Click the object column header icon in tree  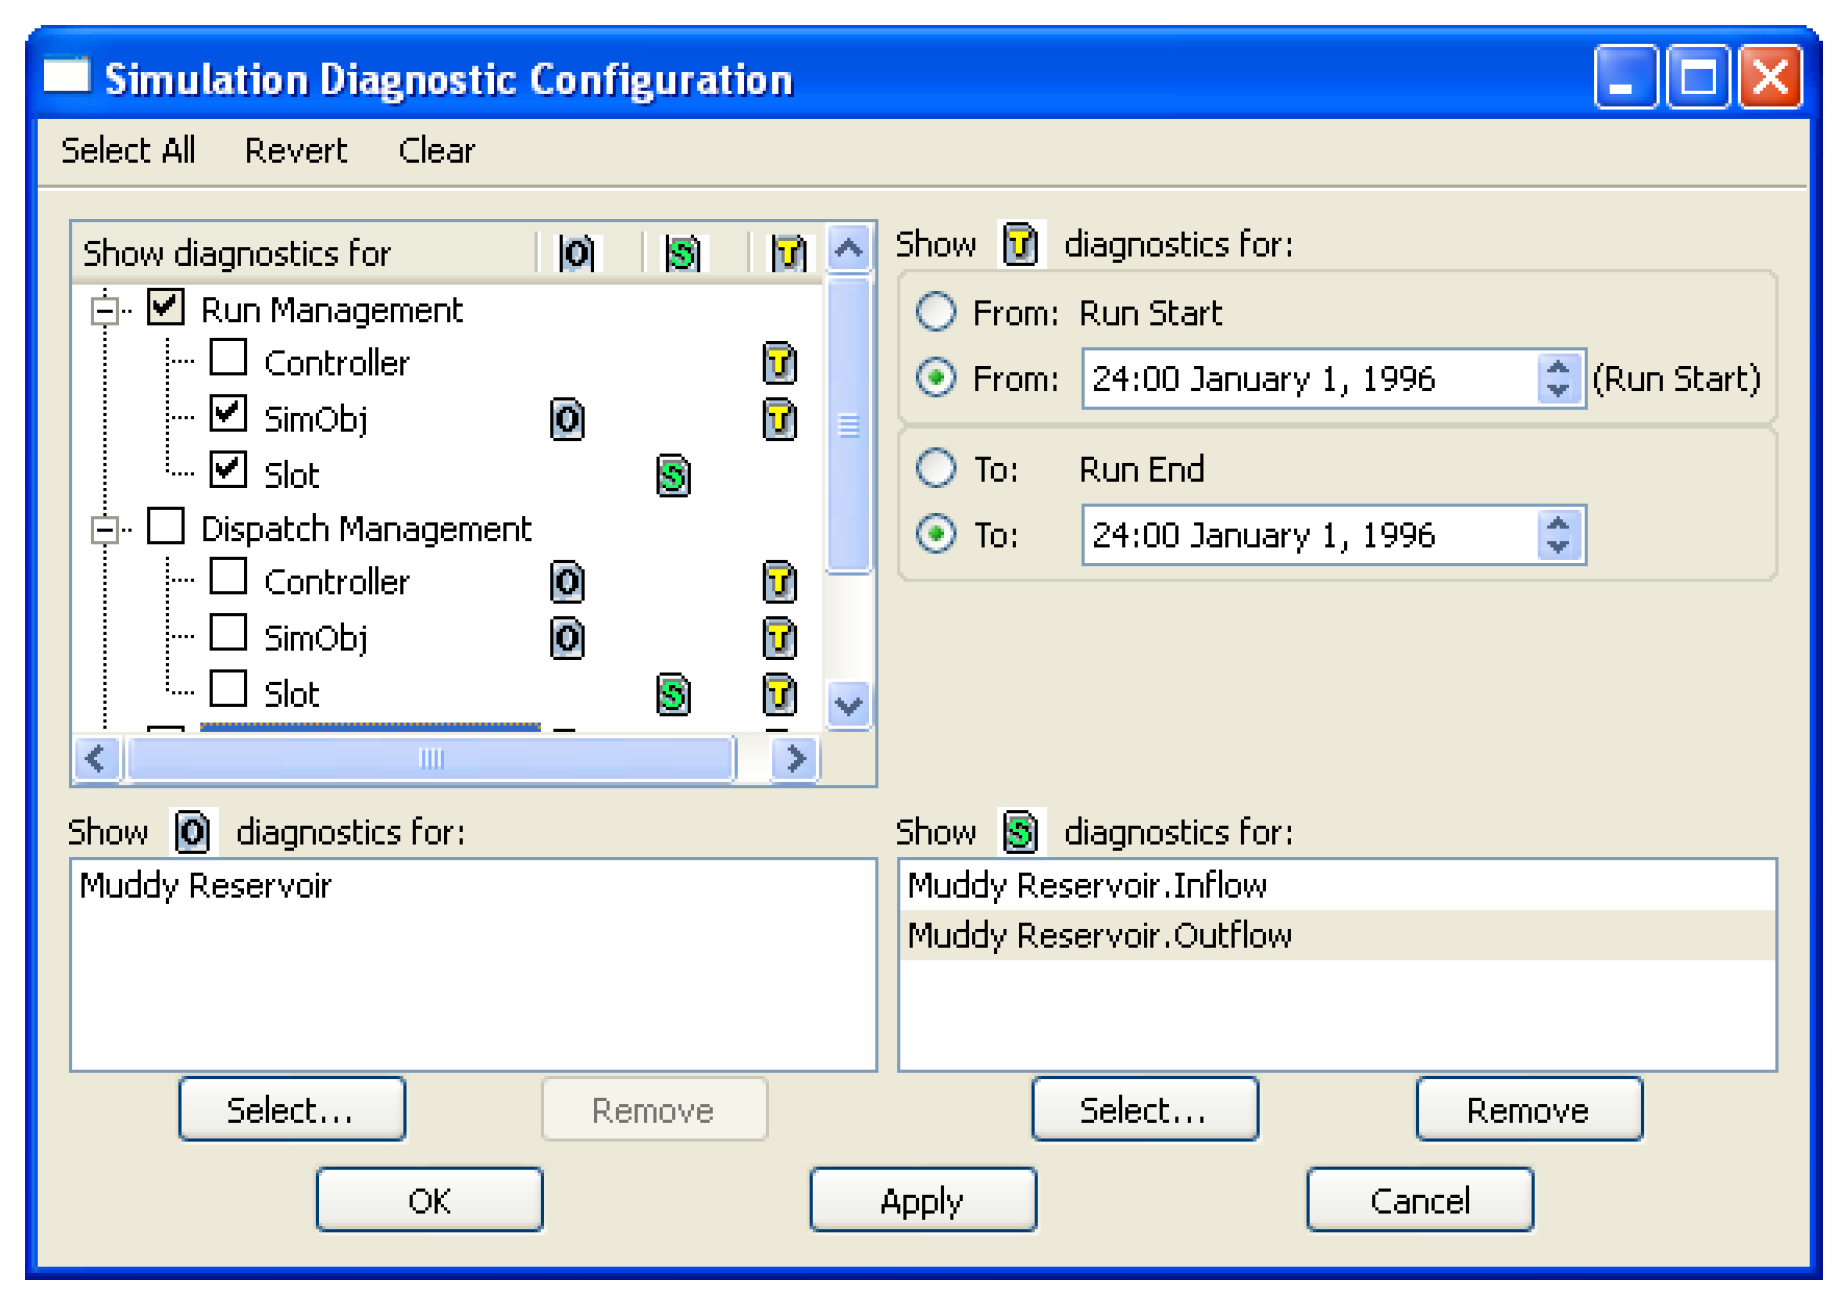click(x=577, y=253)
